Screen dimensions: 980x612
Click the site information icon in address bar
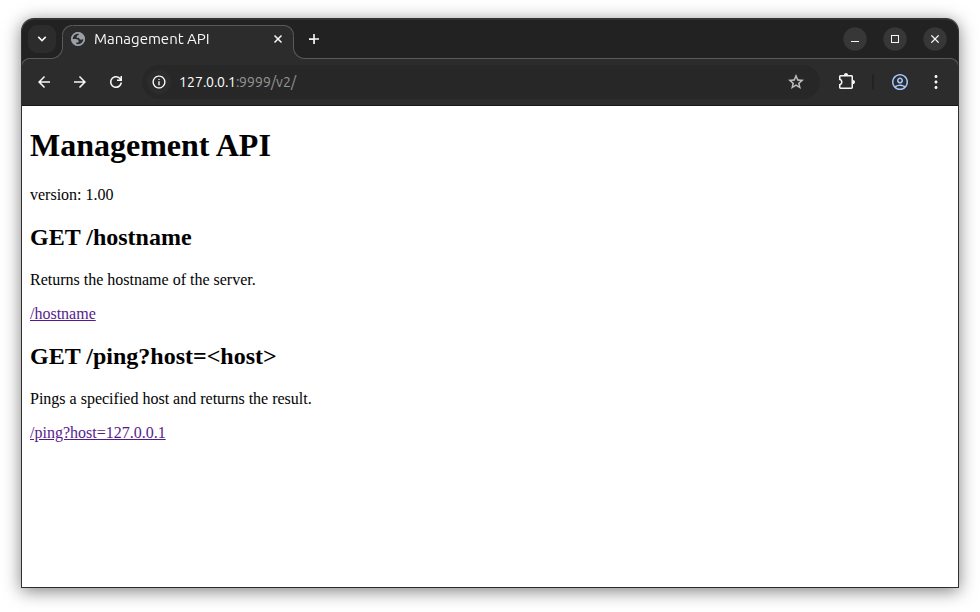coord(158,82)
